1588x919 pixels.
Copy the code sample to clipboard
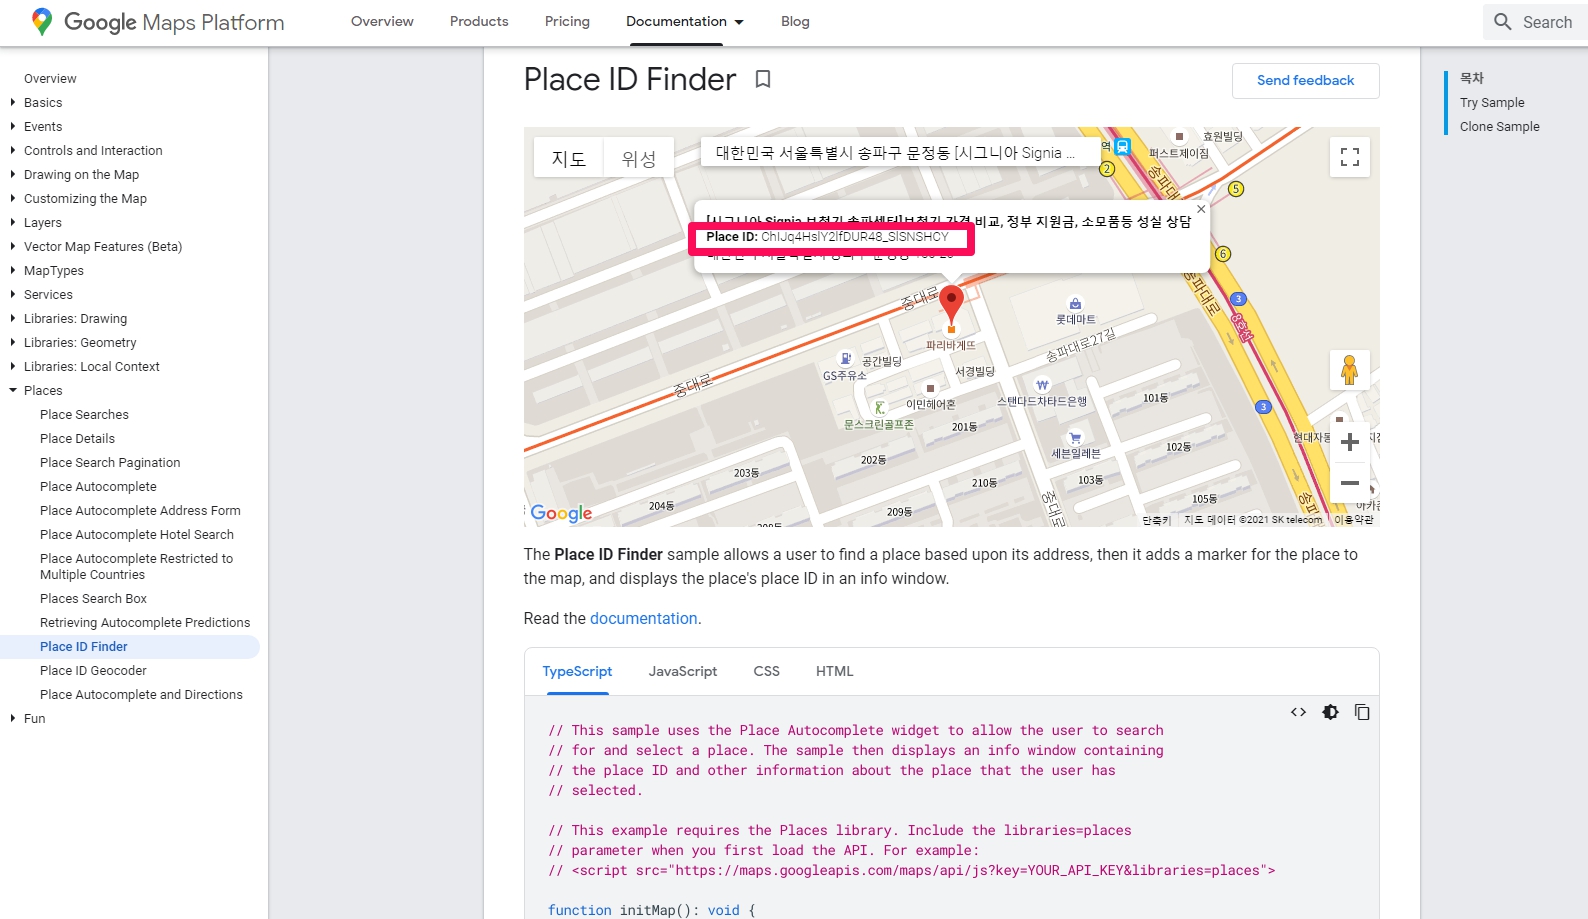point(1362,712)
